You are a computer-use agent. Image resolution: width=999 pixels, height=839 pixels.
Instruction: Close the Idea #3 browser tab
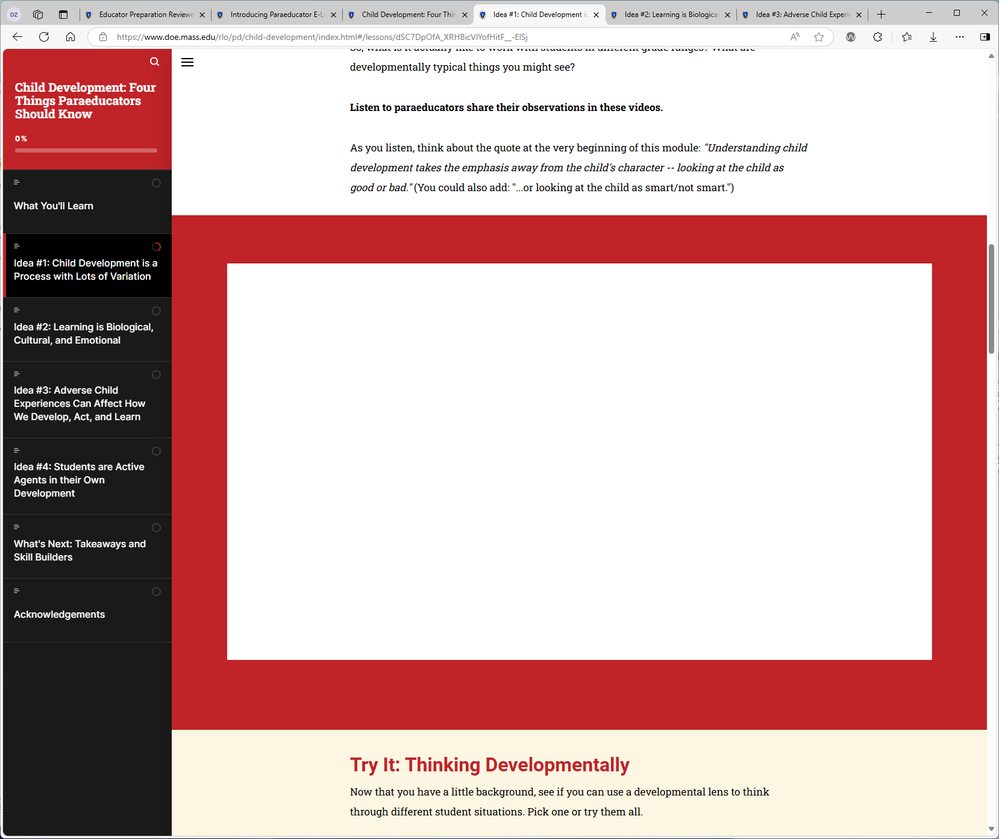[x=859, y=15]
